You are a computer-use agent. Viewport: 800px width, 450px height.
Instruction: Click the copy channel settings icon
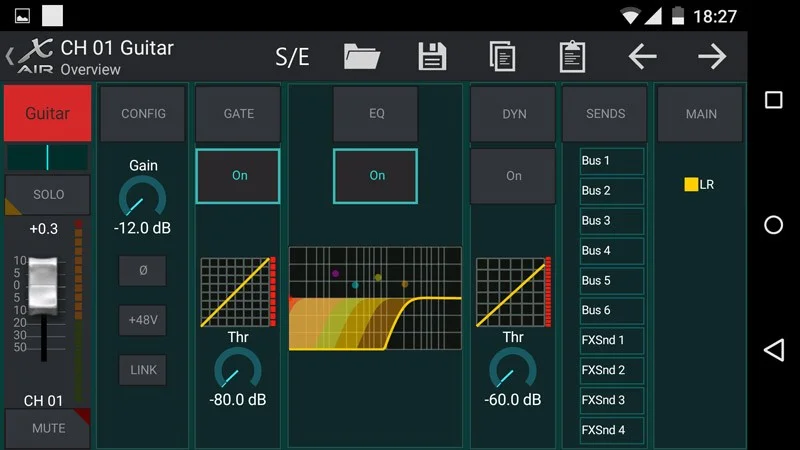502,56
